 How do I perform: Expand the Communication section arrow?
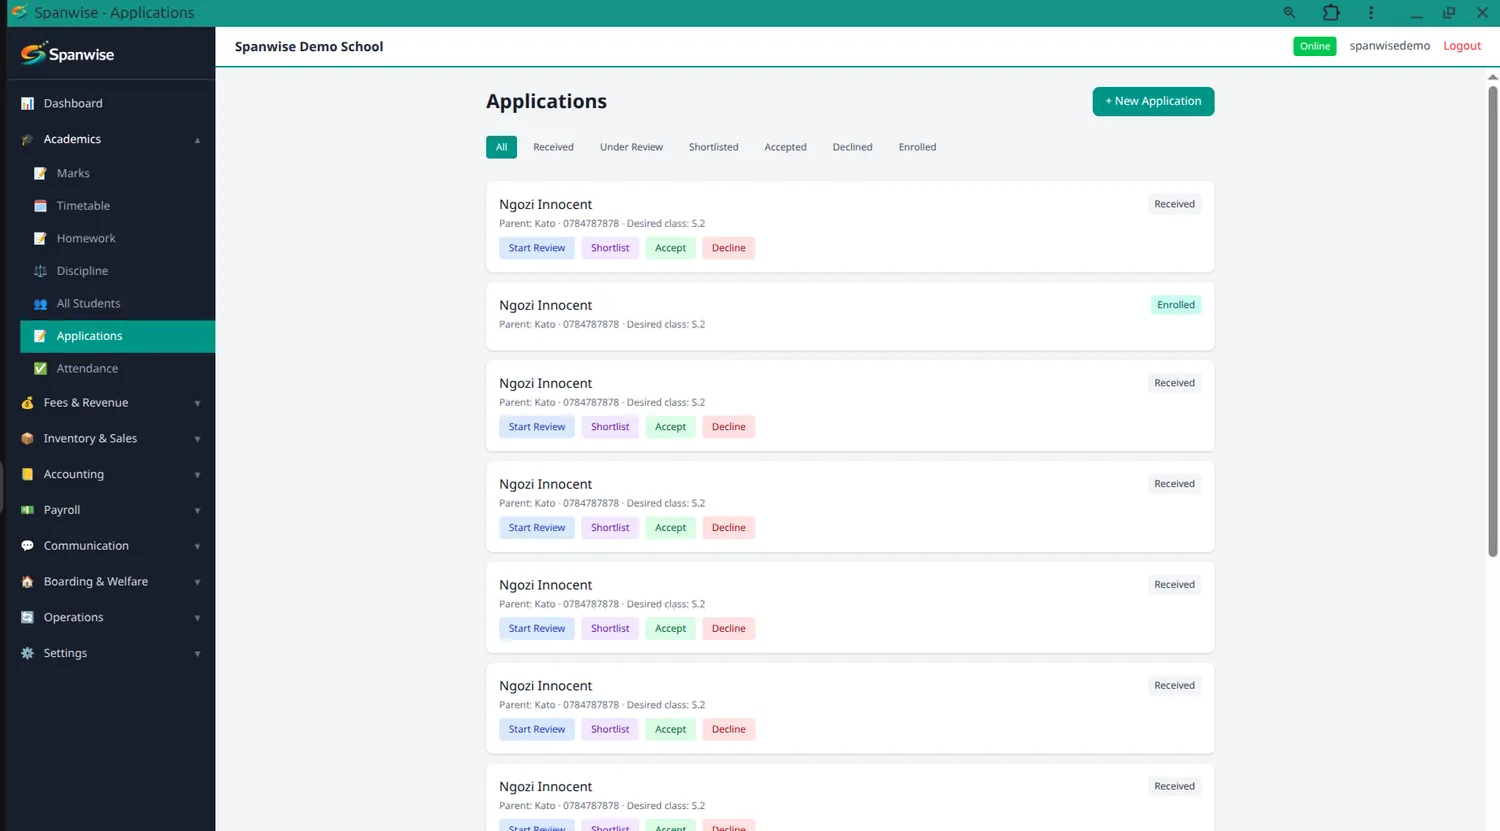coord(197,547)
